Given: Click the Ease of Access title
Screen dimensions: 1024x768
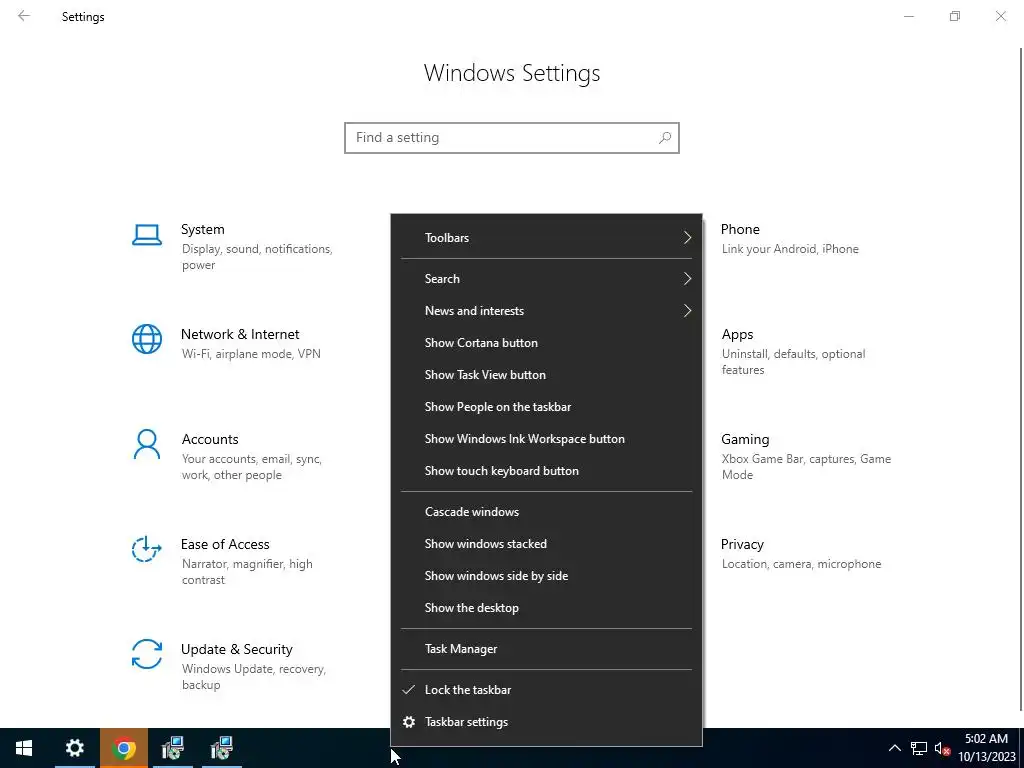Looking at the screenshot, I should (x=225, y=545).
